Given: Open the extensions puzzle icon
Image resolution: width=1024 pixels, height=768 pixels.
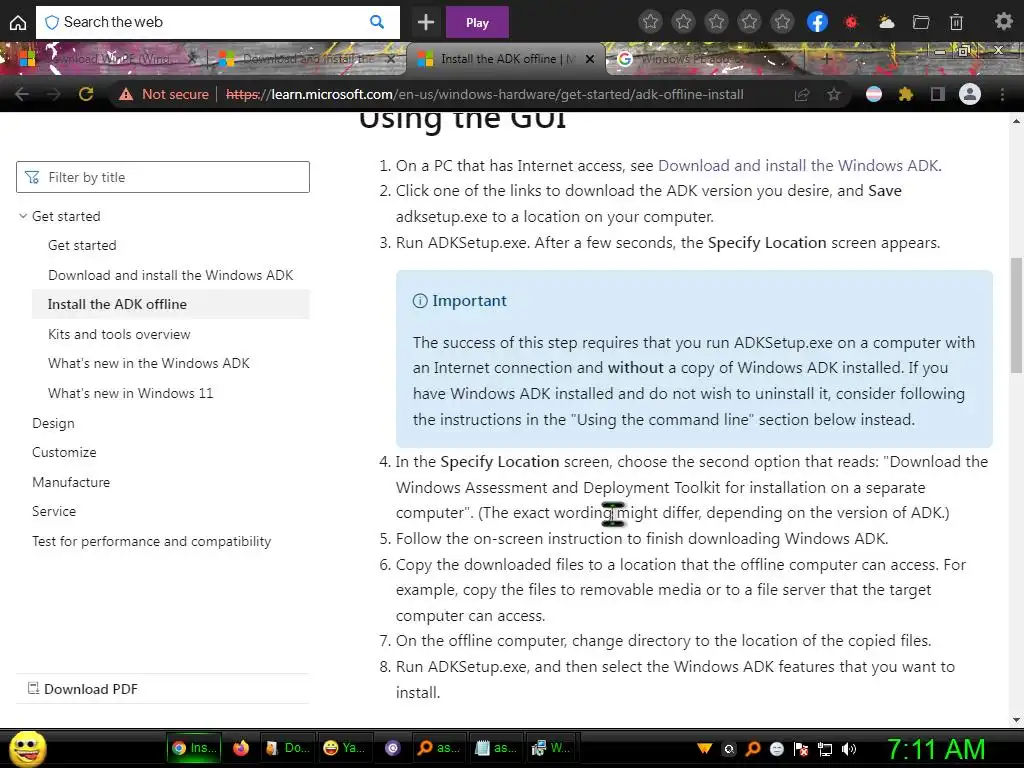Looking at the screenshot, I should [x=906, y=95].
